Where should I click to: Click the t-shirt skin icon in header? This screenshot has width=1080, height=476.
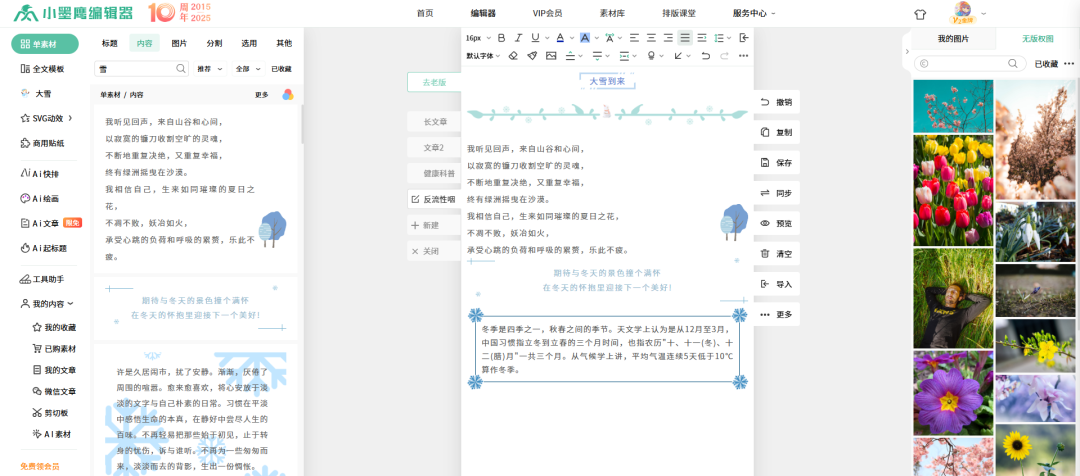tap(920, 13)
